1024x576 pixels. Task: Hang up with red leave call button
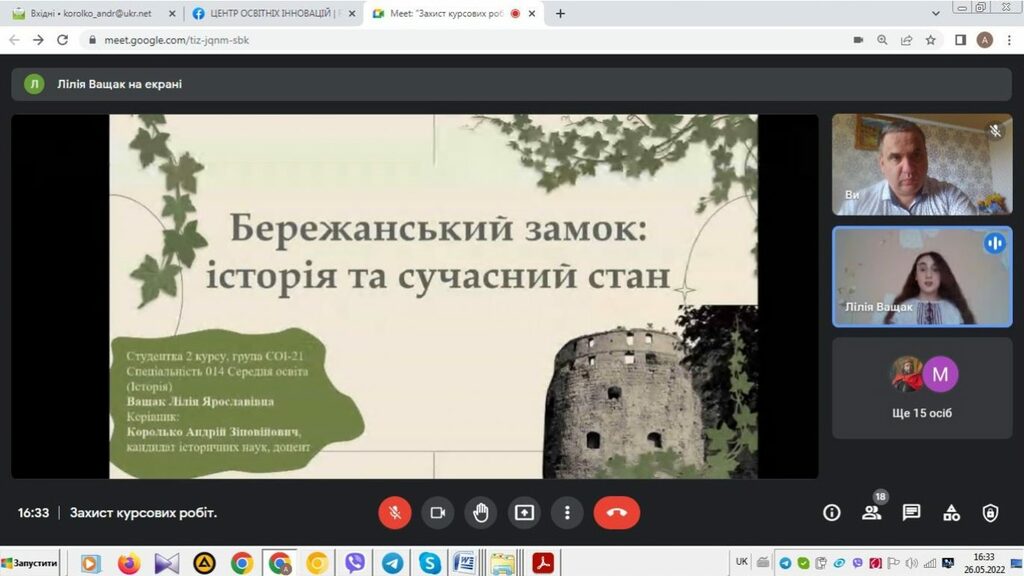pos(616,513)
